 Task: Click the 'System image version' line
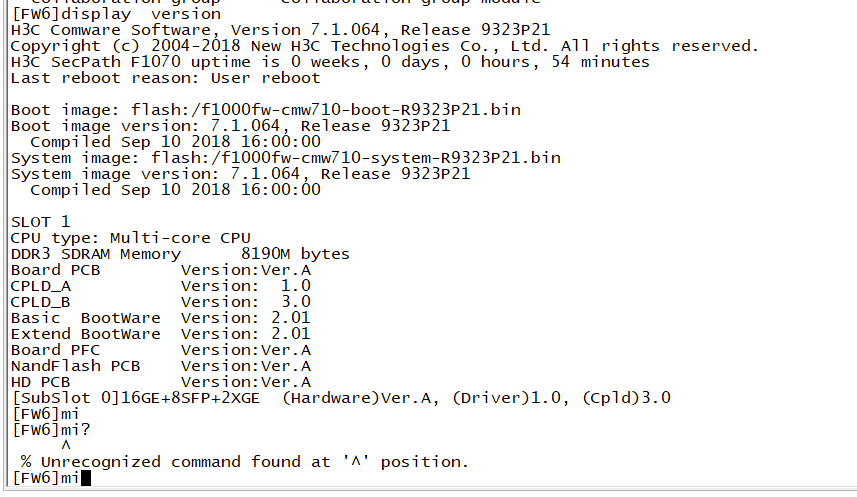(240, 174)
